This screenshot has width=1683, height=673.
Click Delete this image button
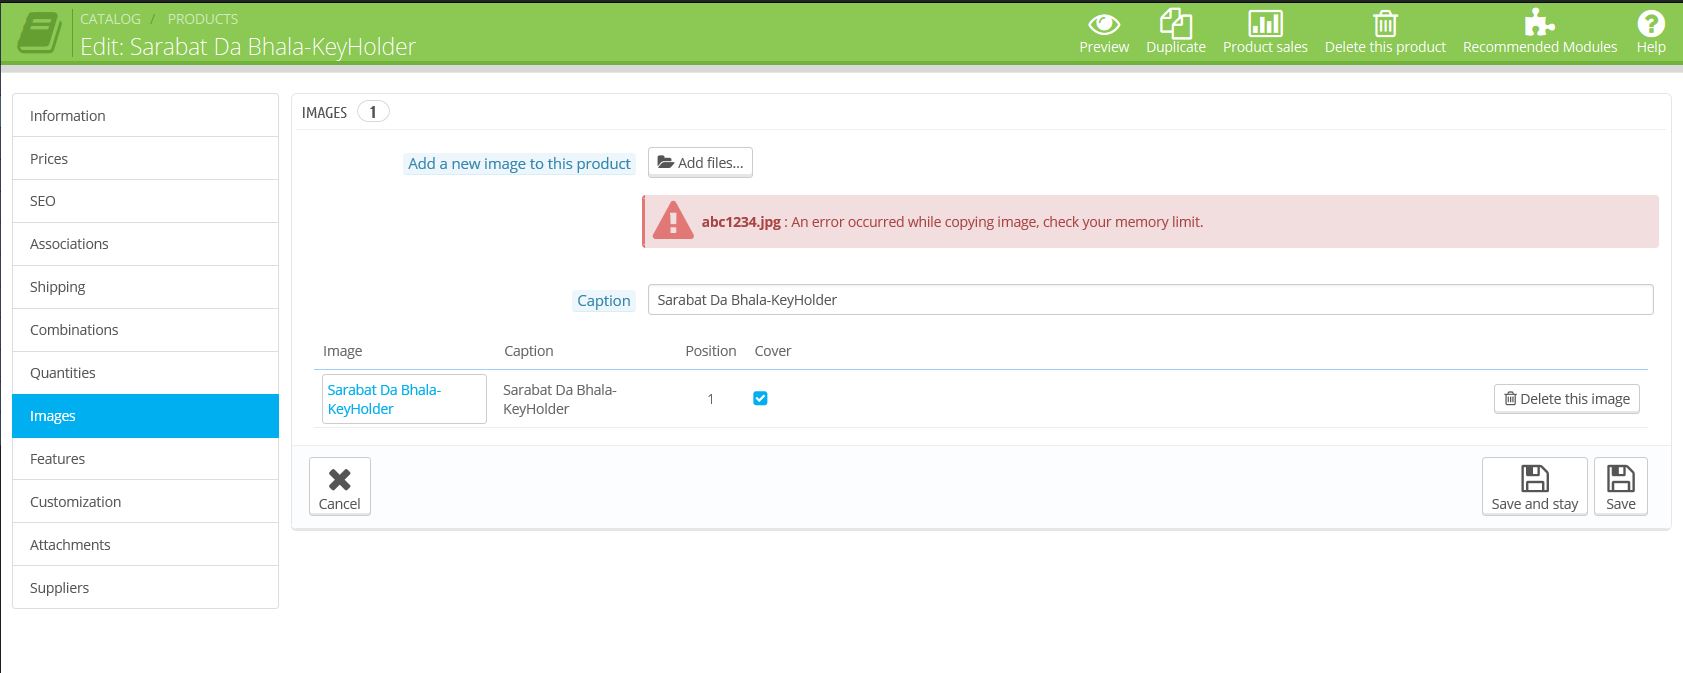[x=1566, y=398]
